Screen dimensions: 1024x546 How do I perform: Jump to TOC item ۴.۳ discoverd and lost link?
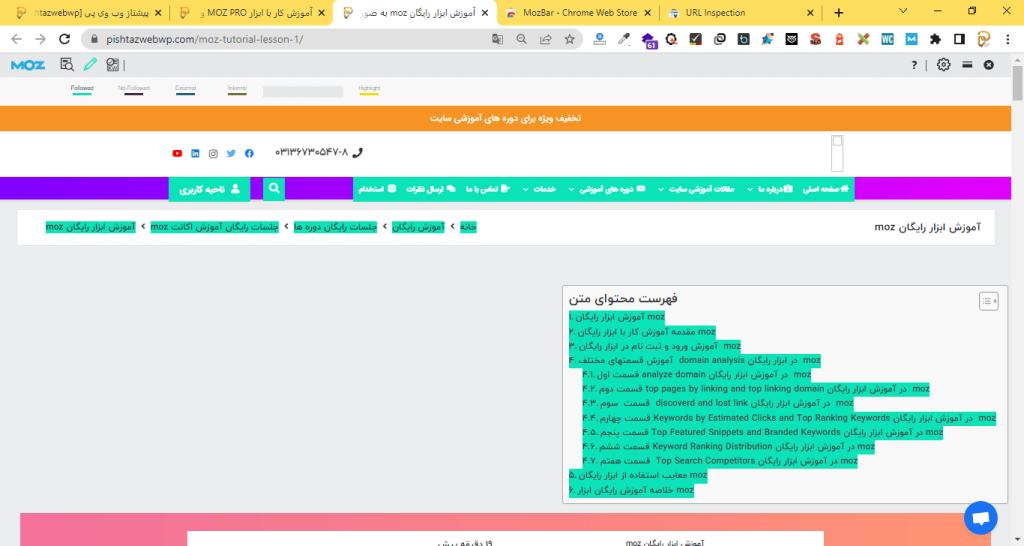click(718, 404)
